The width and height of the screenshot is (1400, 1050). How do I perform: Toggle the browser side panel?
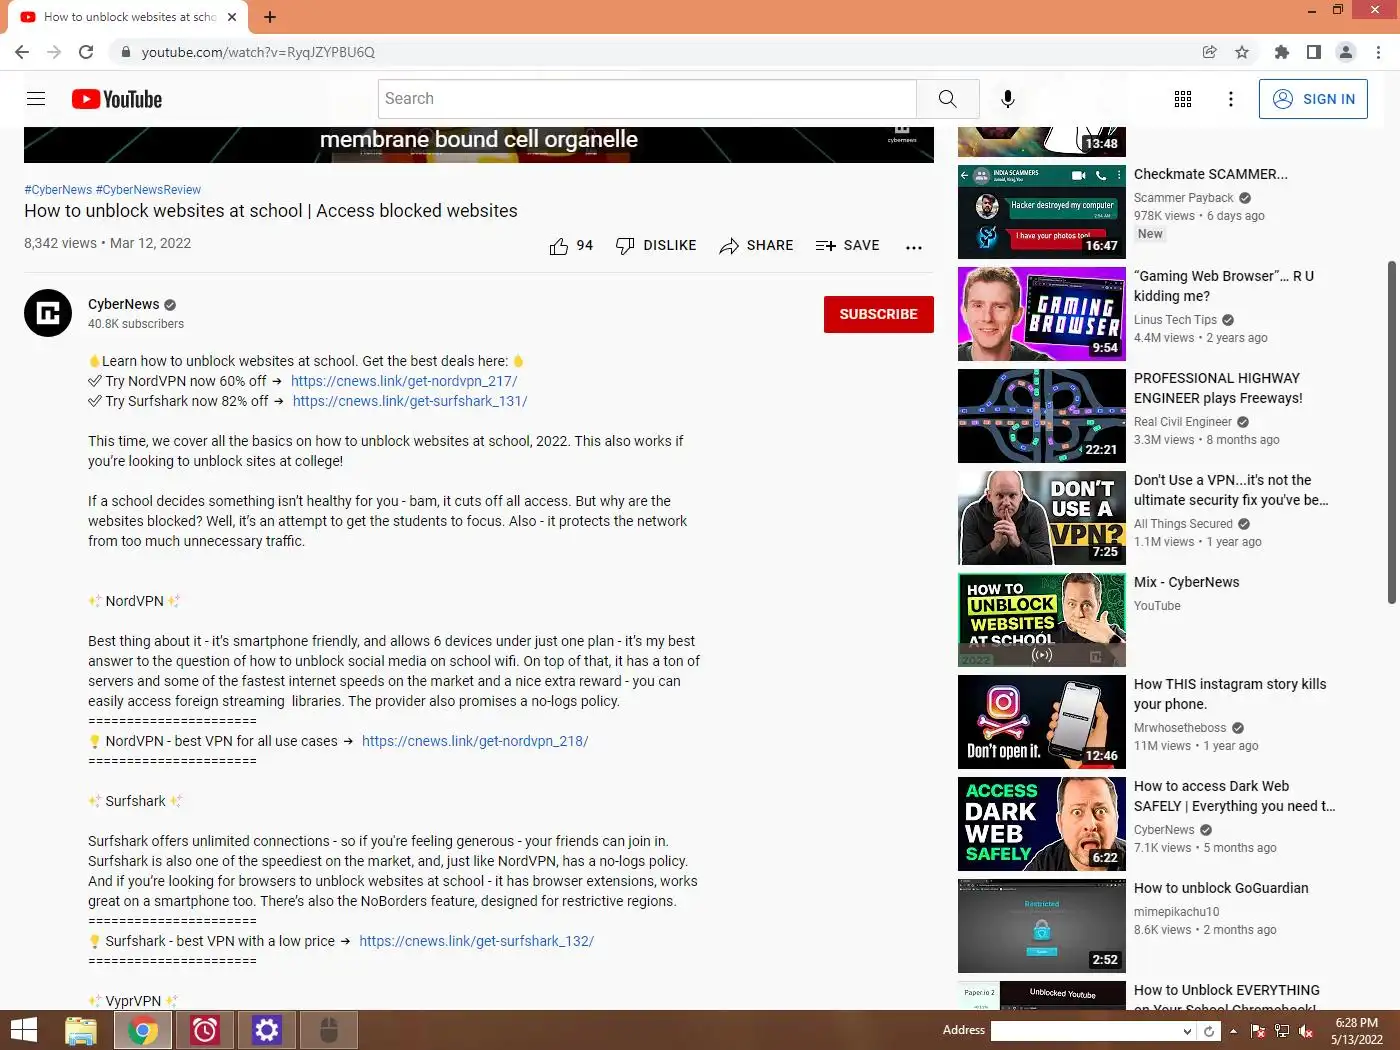pyautogui.click(x=1314, y=52)
